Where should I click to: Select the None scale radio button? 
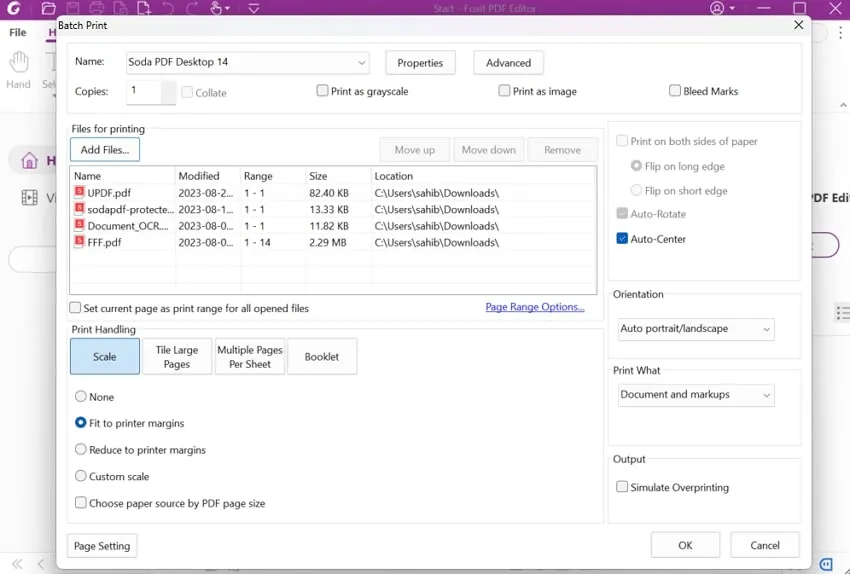81,396
